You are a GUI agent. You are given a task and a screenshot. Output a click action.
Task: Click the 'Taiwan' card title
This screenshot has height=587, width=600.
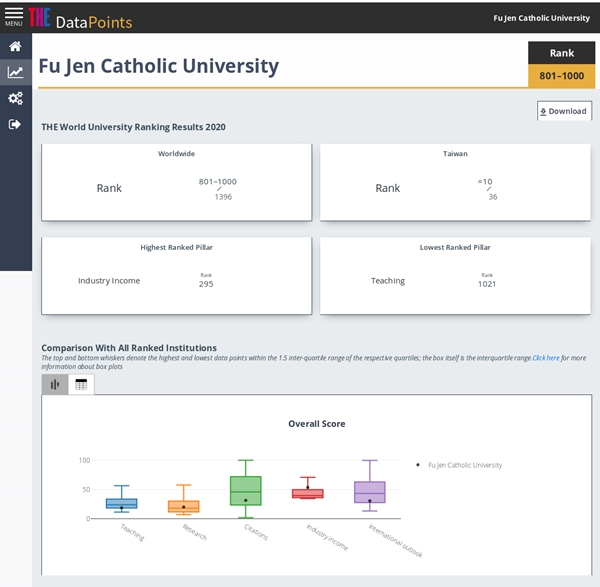click(x=455, y=153)
